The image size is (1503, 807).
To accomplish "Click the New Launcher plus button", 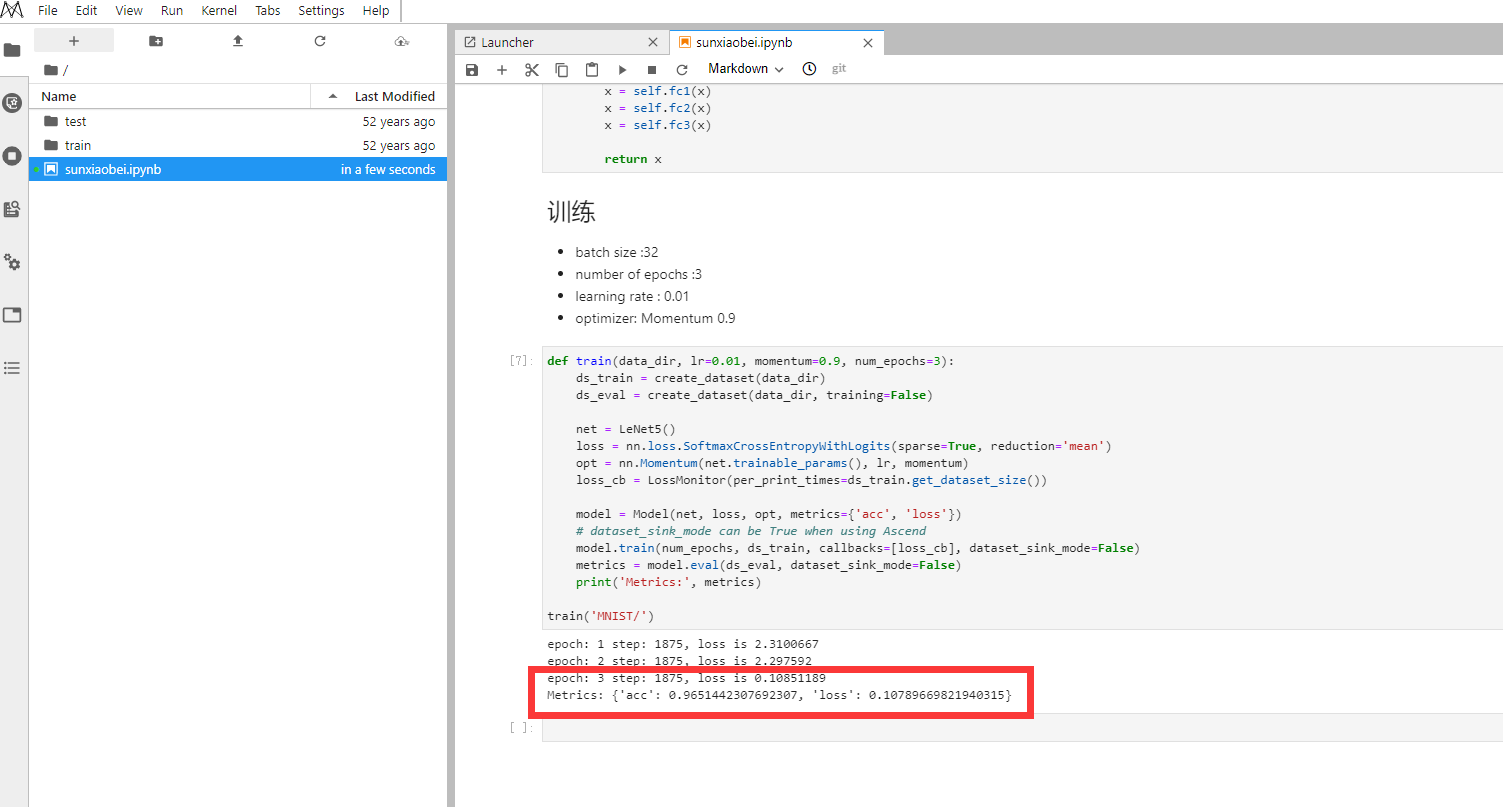I will (74, 41).
